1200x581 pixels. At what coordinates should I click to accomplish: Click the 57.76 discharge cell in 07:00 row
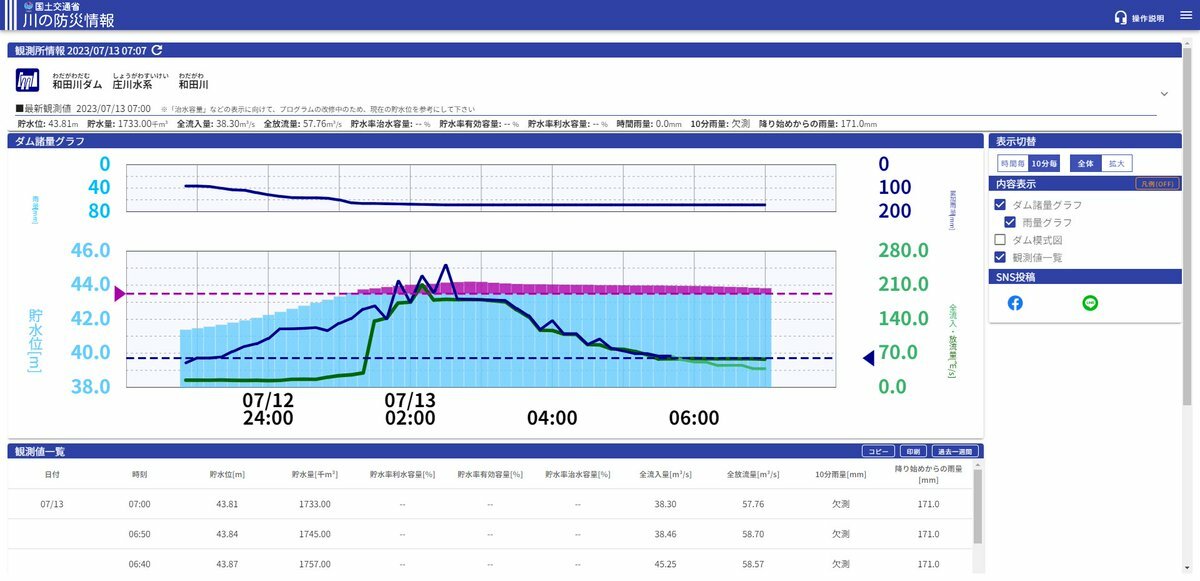755,505
